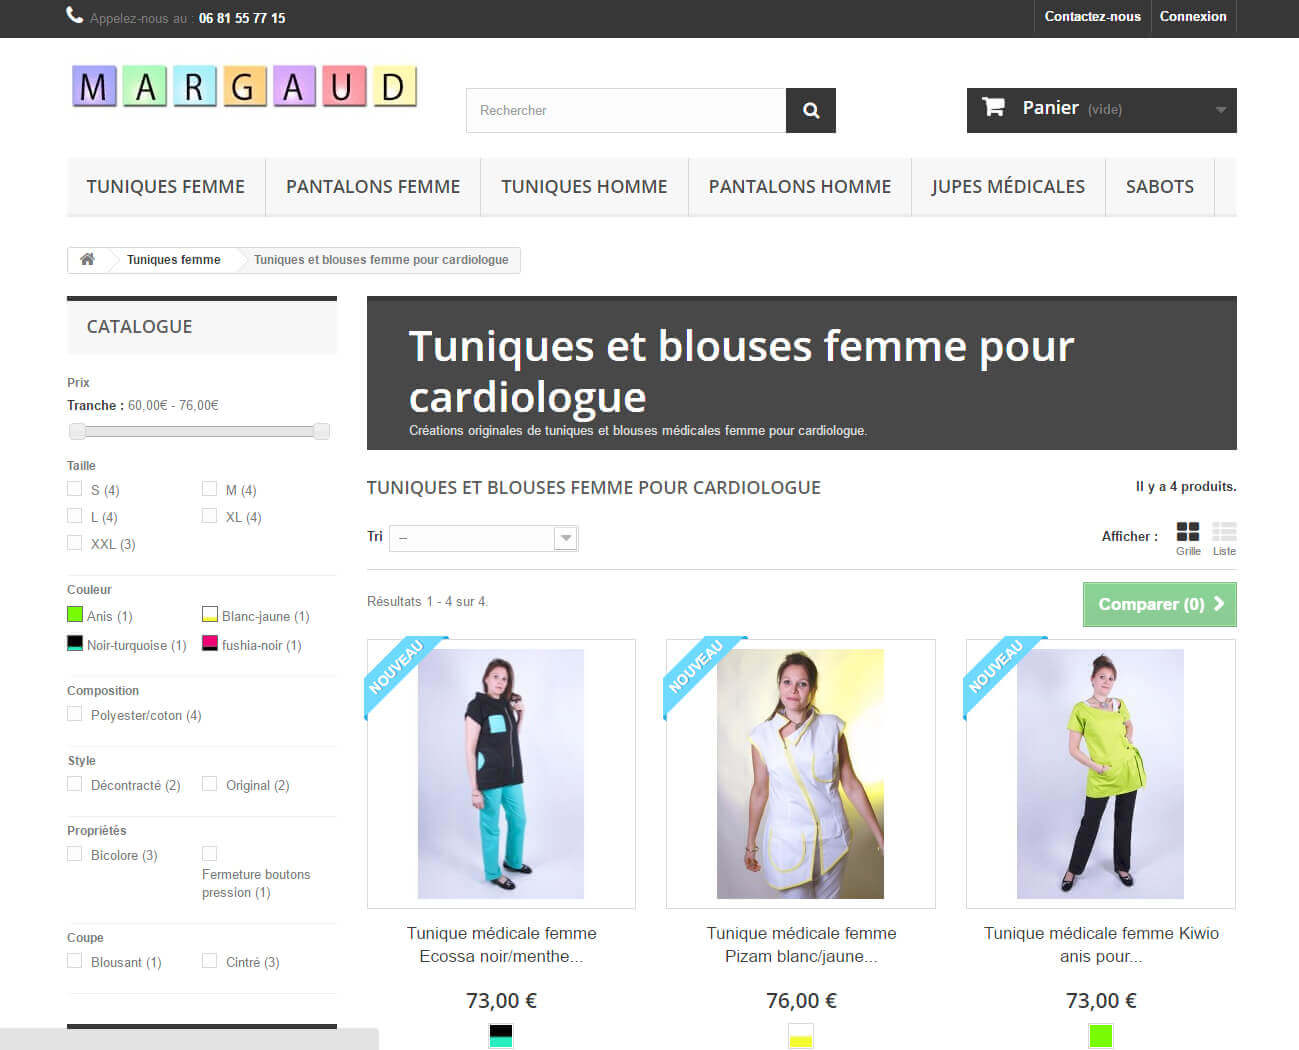Click the MARGAUD logo

[244, 87]
